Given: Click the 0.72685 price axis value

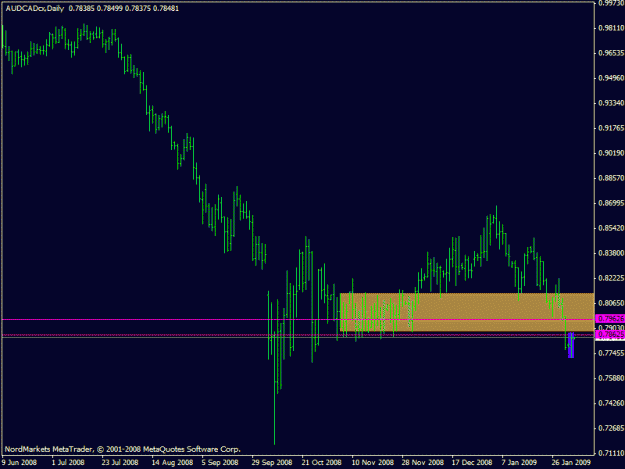Looking at the screenshot, I should 611,428.
